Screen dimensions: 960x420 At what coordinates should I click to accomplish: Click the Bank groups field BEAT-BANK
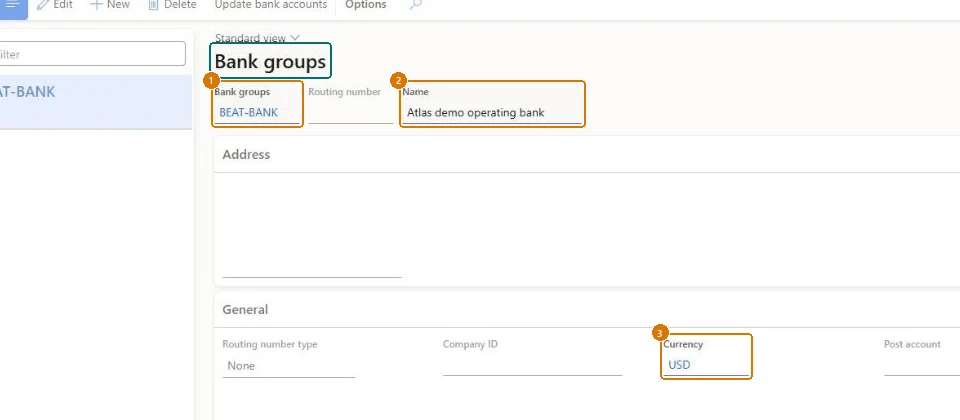click(x=257, y=113)
